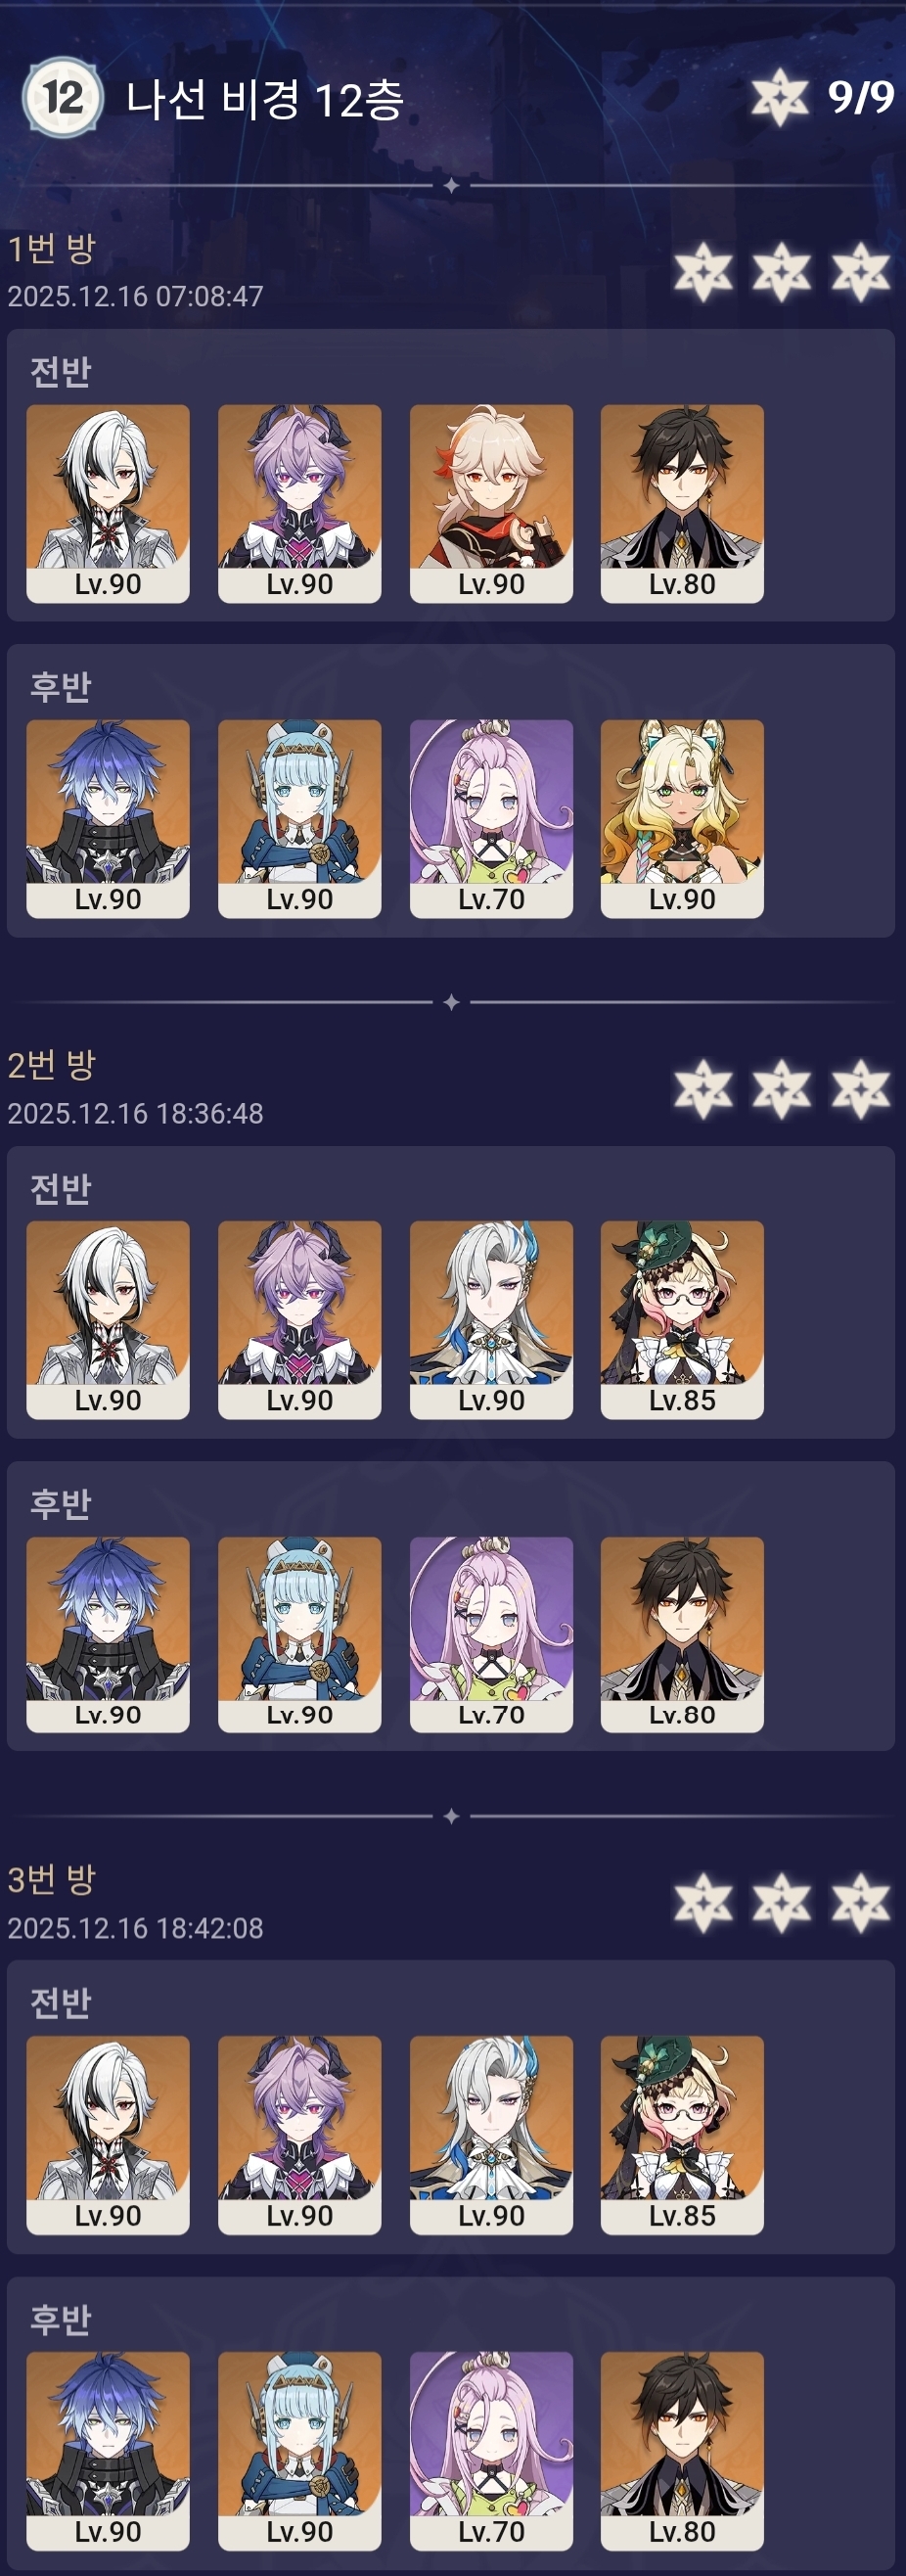
Task: Open the 2번 방 room heading
Action: click(x=52, y=1065)
